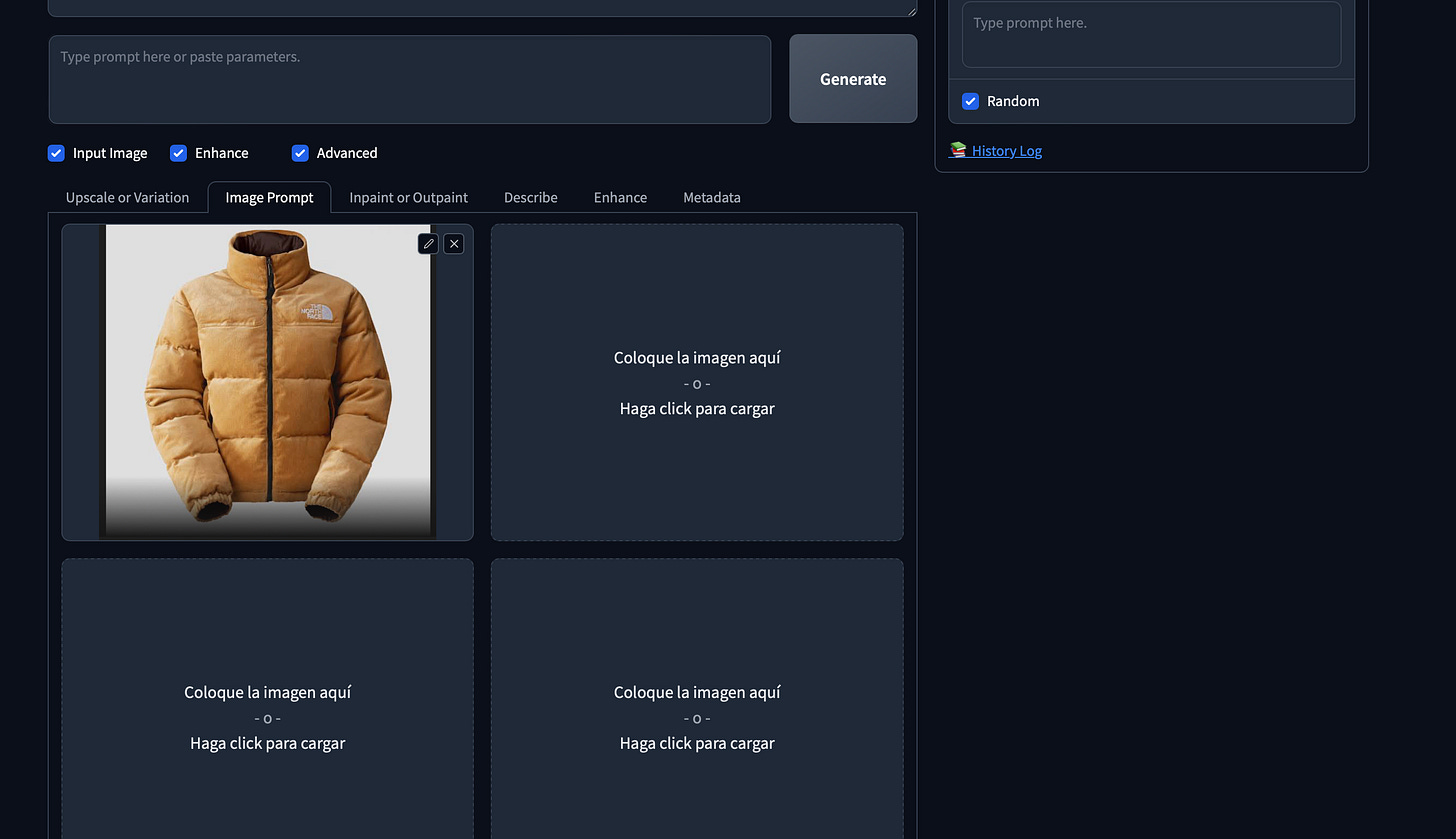The height and width of the screenshot is (839, 1456).
Task: Click the empty upload slot beside jacket image
Action: coord(697,382)
